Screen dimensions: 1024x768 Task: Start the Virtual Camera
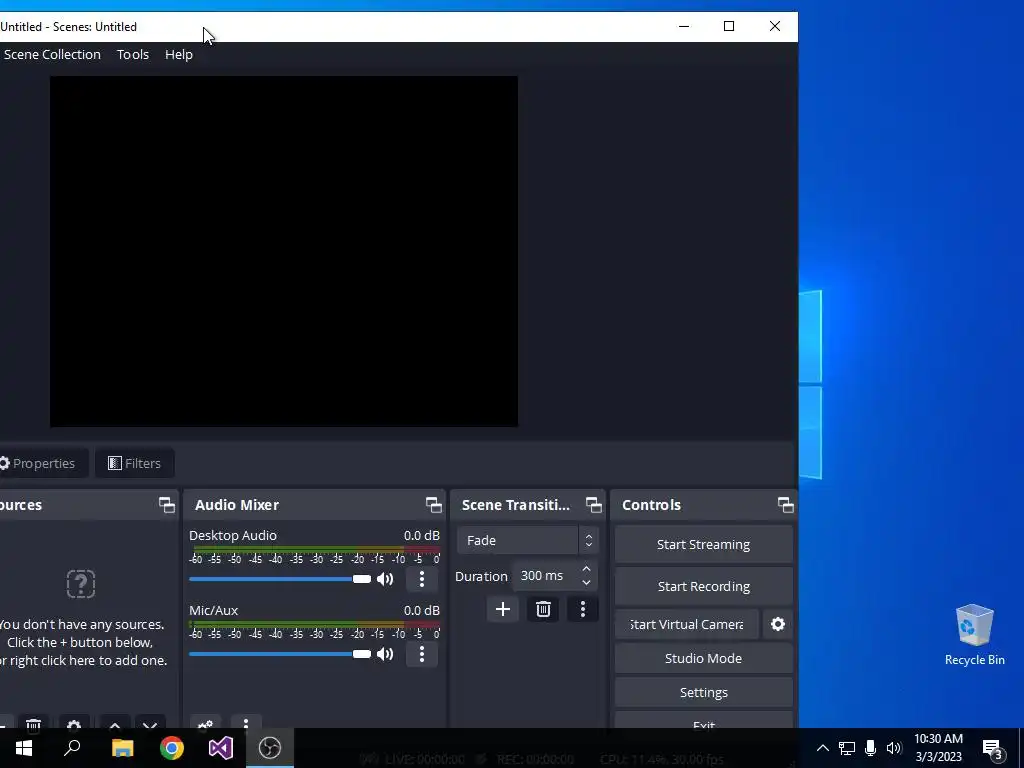coord(687,624)
